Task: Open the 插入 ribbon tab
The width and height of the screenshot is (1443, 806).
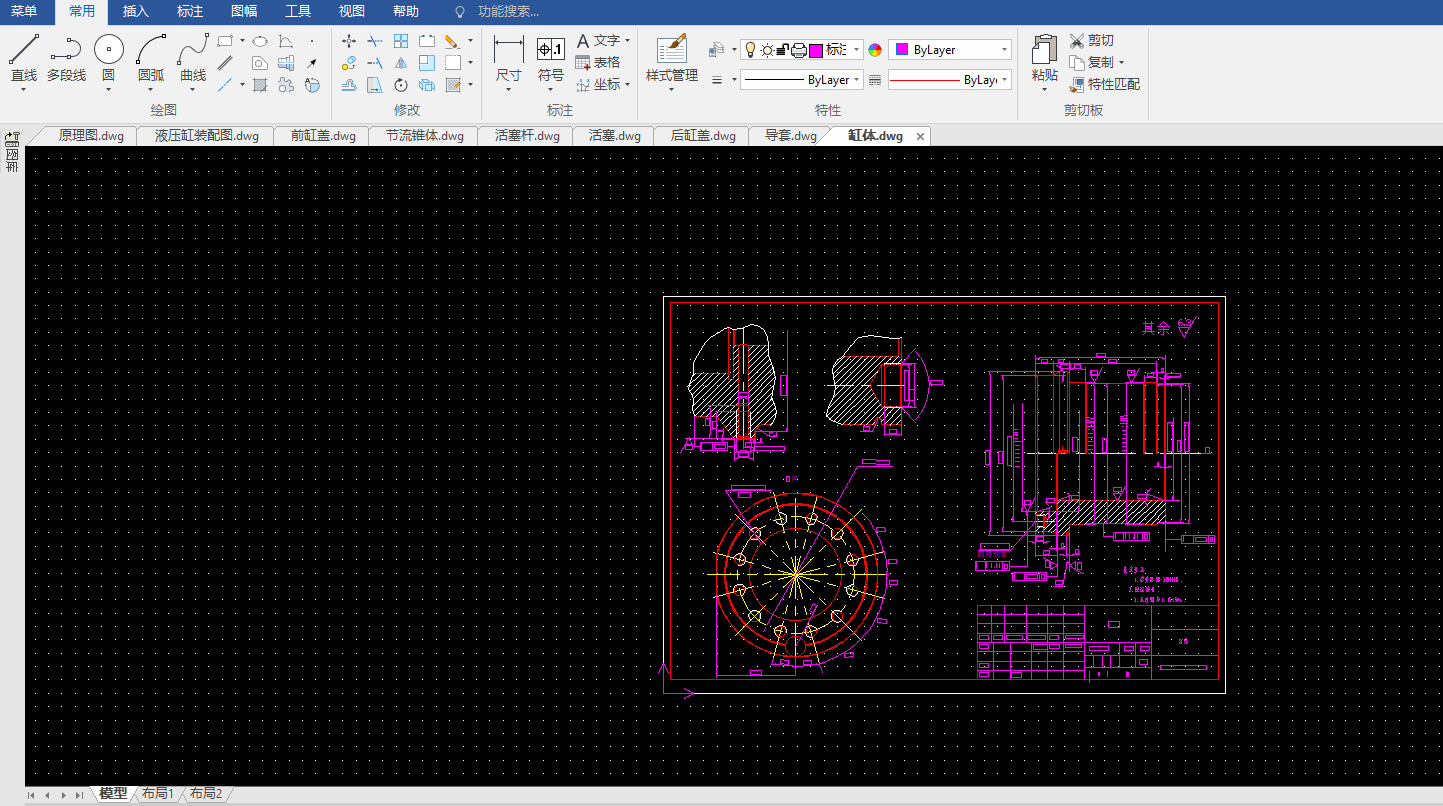Action: click(x=135, y=12)
